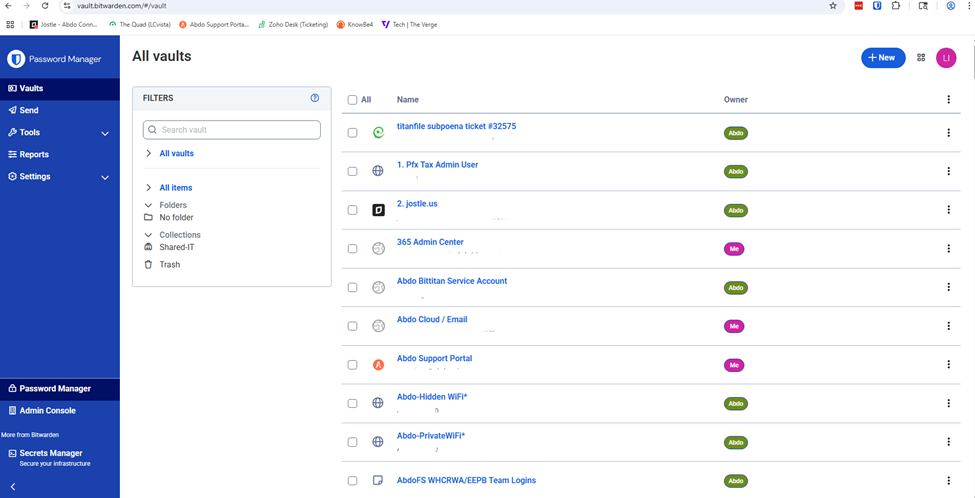
Task: Open the product switcher grid icon
Action: click(921, 57)
